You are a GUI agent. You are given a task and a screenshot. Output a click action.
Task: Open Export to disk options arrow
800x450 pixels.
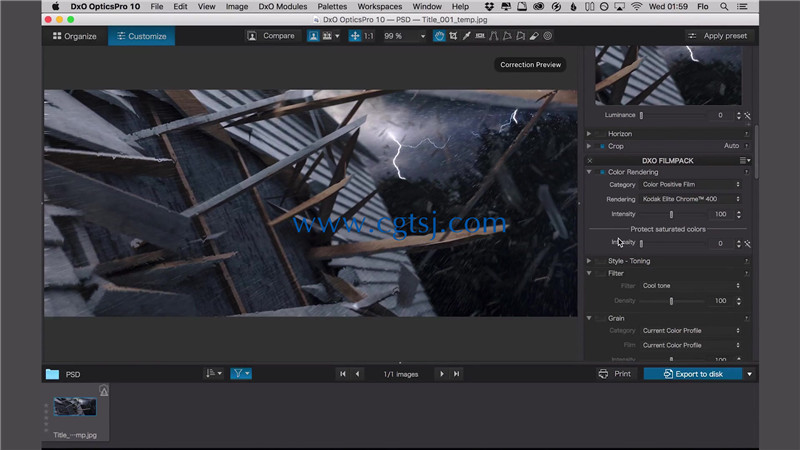tap(749, 374)
